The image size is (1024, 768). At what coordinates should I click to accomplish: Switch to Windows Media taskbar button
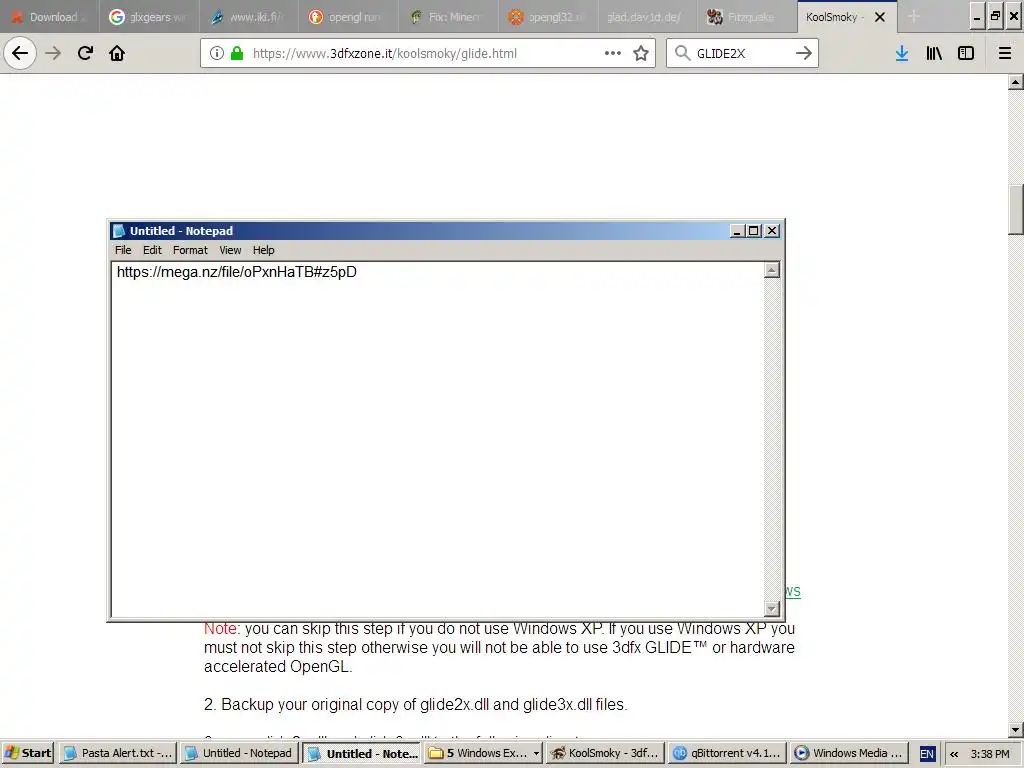click(x=848, y=753)
